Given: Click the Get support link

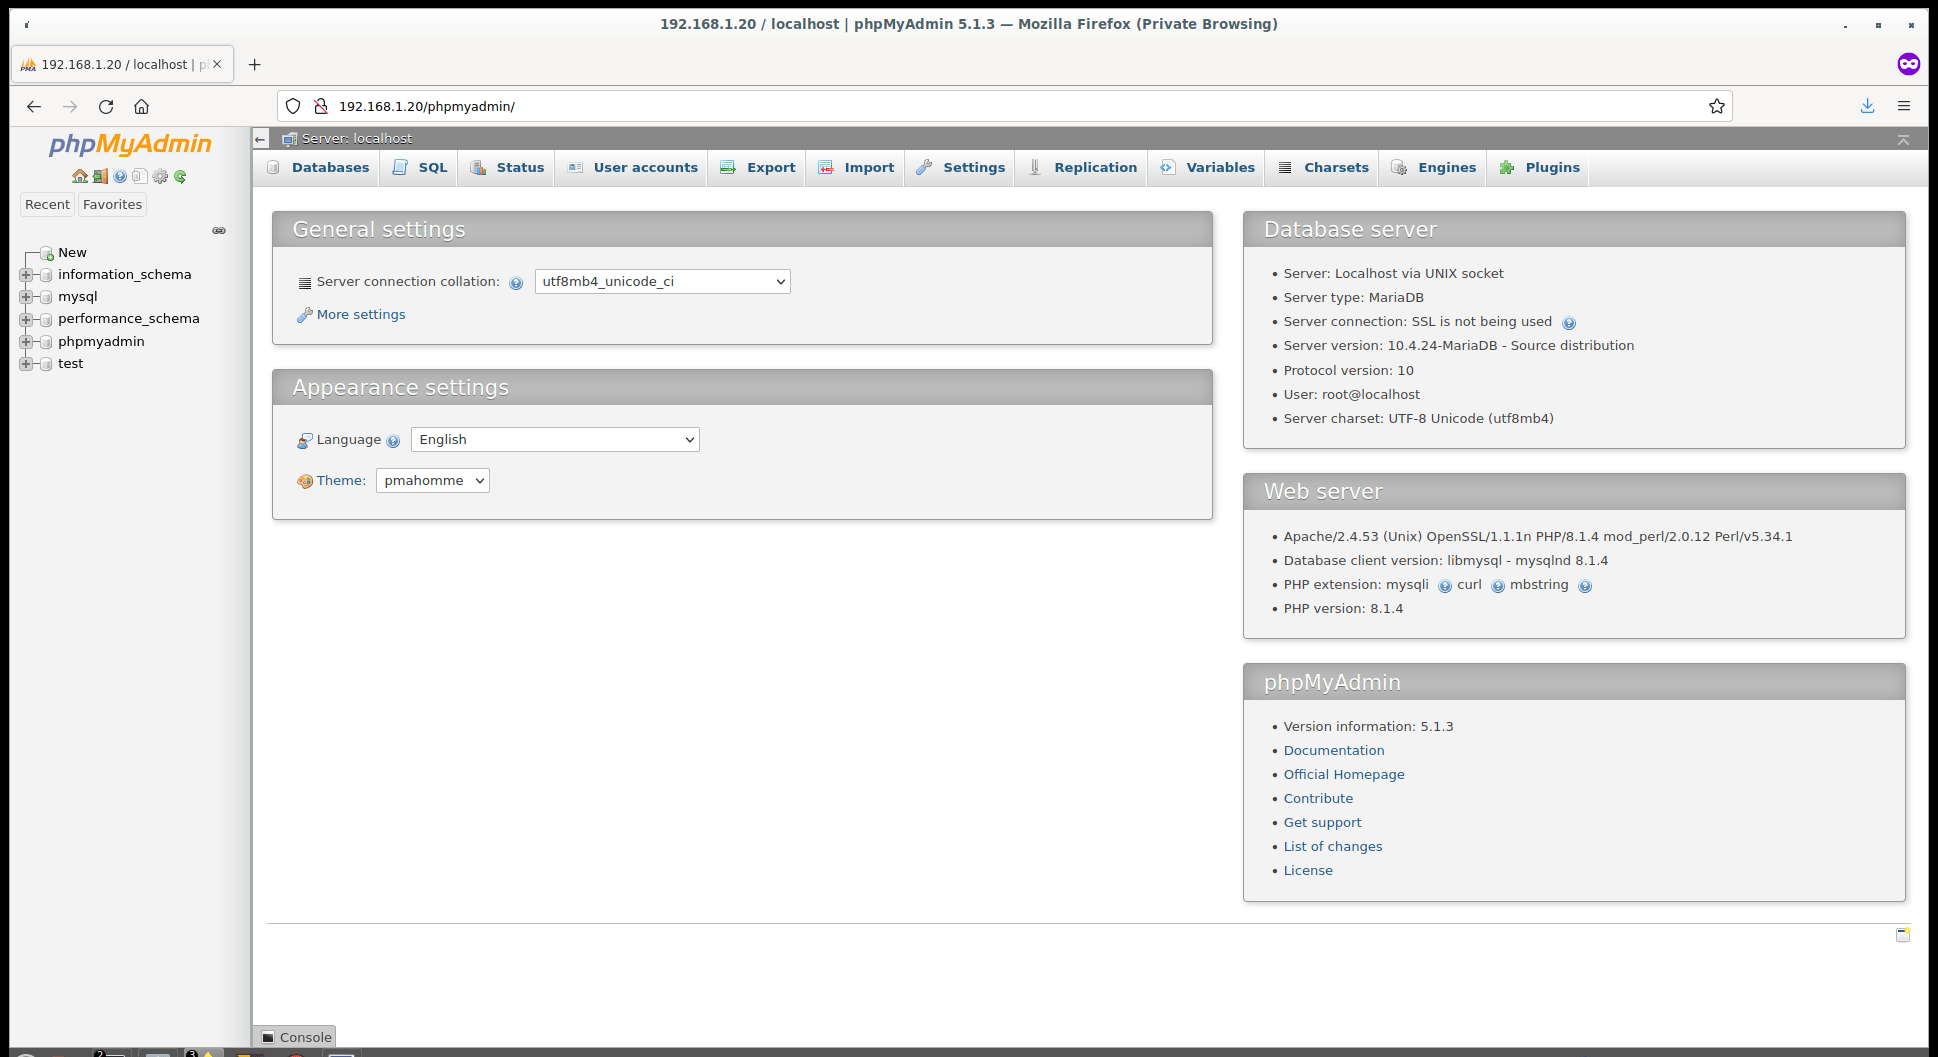Looking at the screenshot, I should click(1322, 823).
